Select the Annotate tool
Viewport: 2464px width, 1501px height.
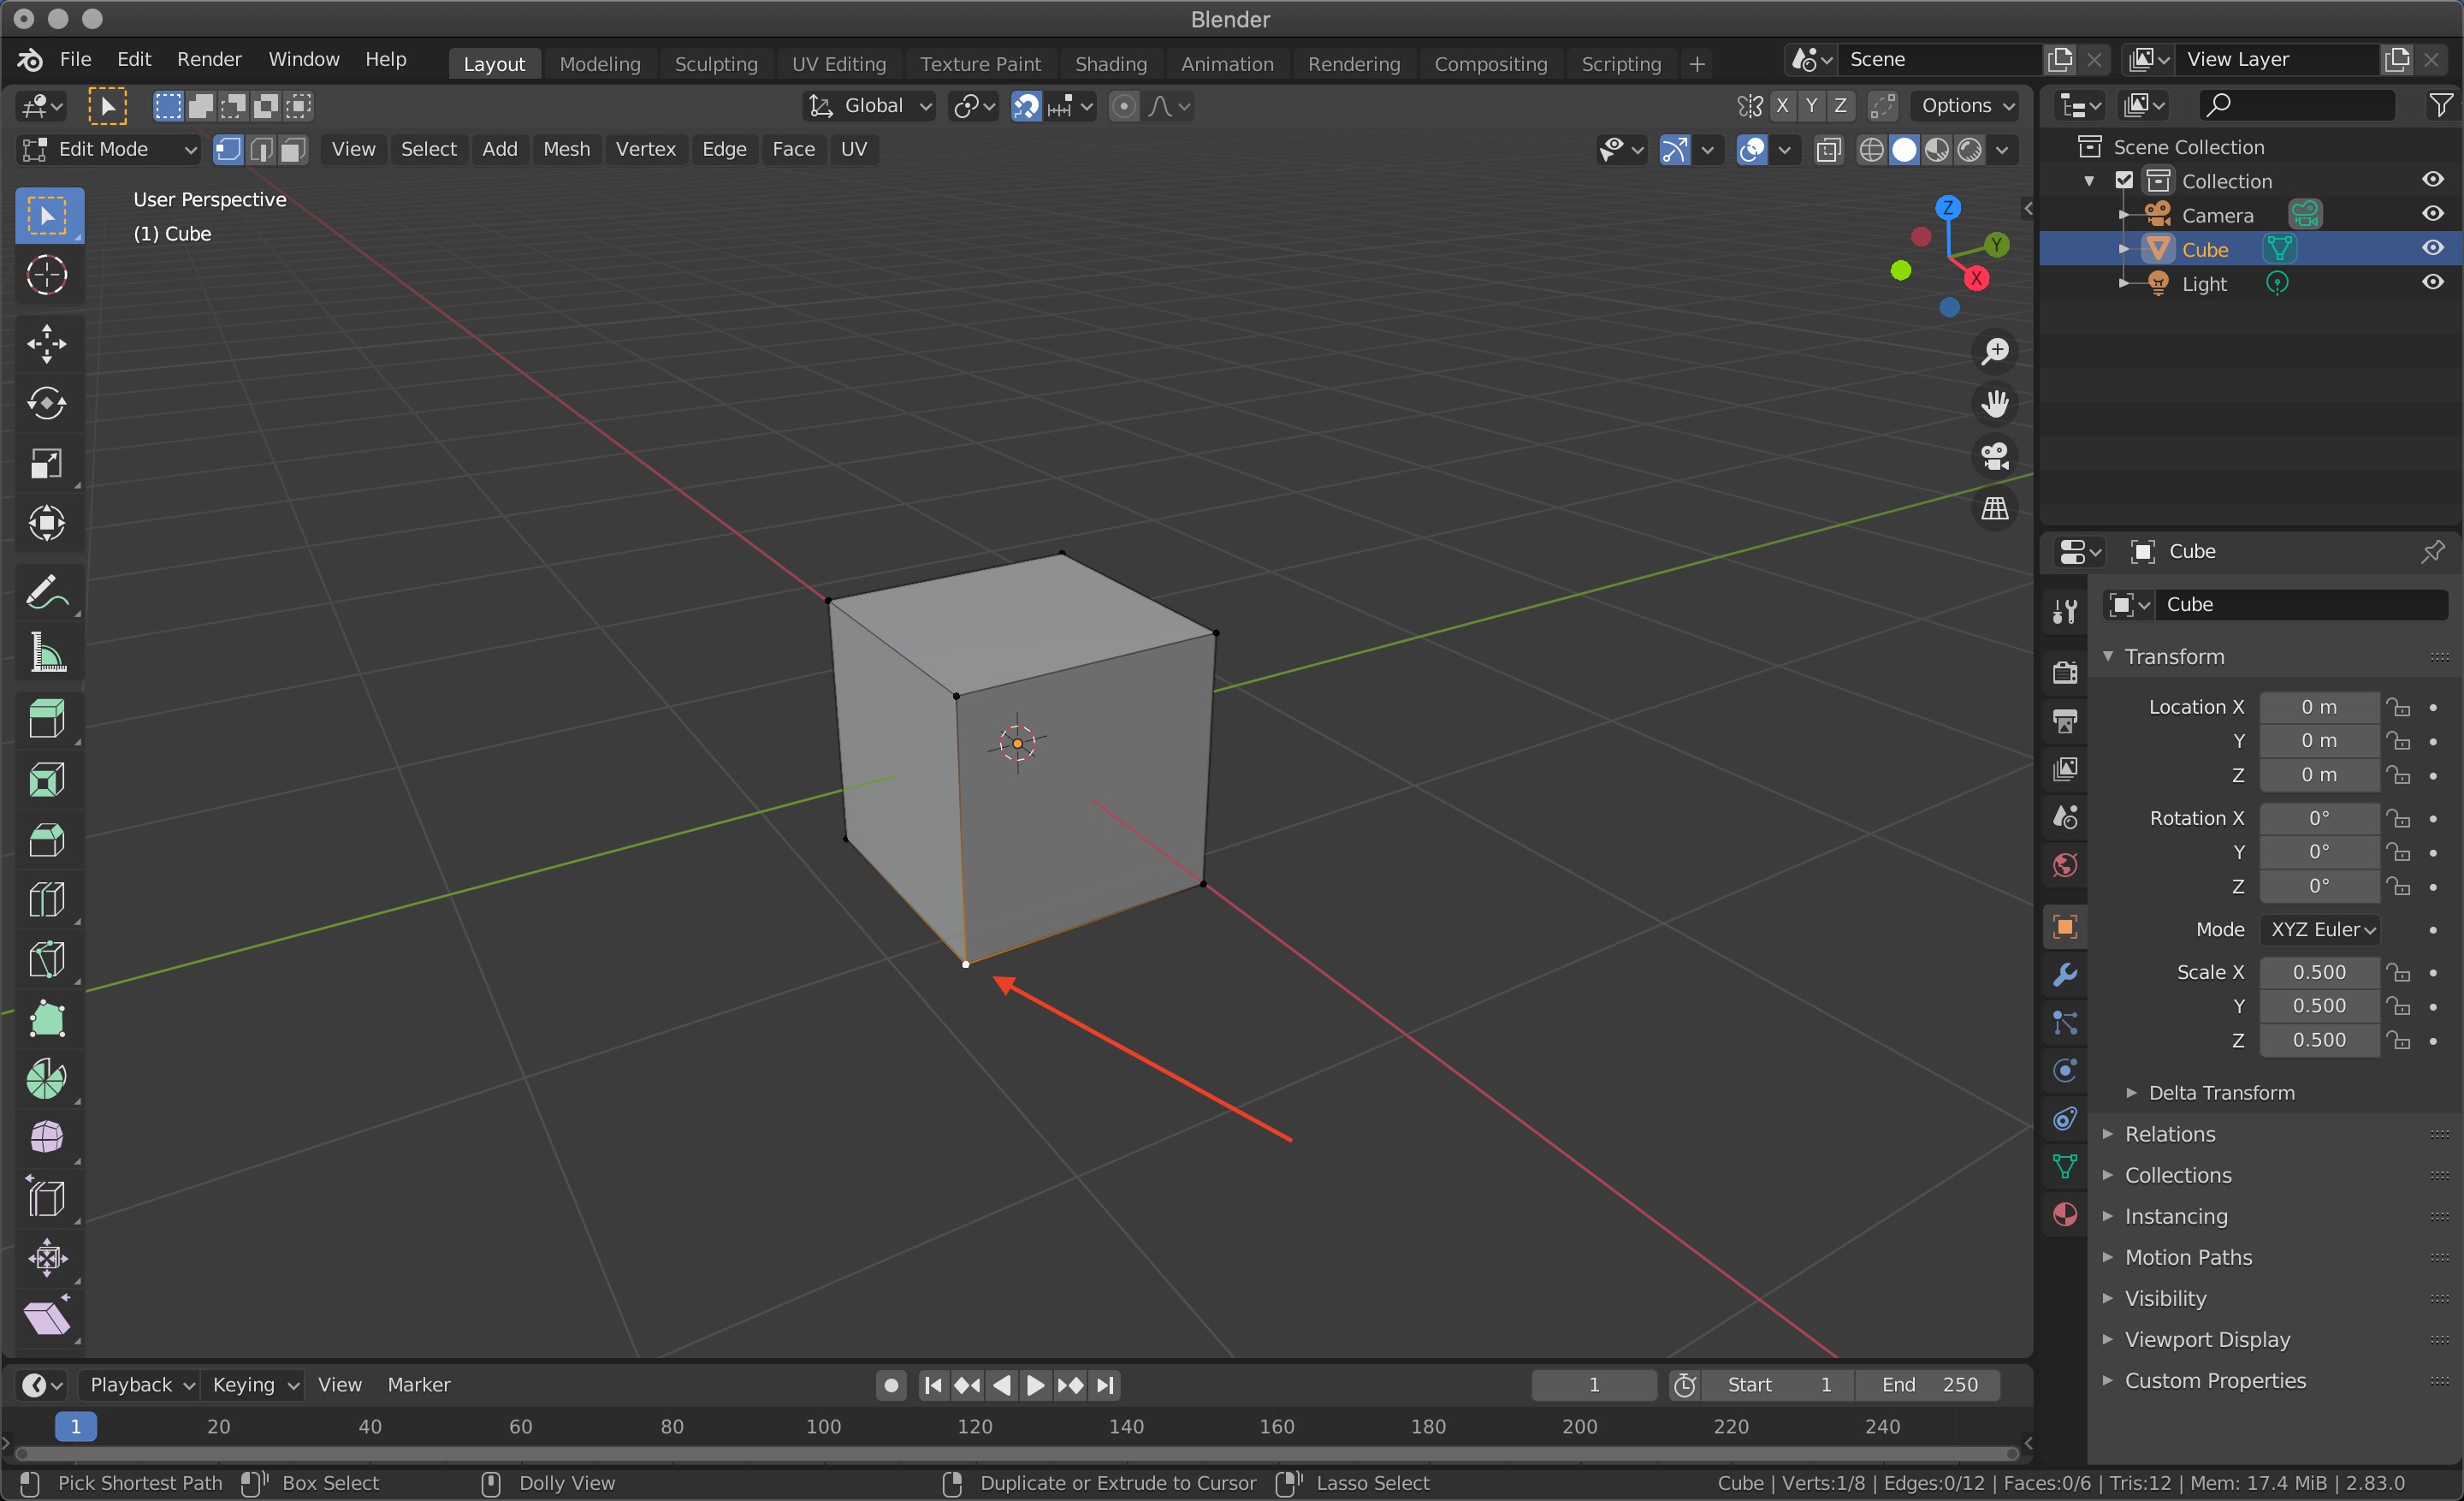47,593
